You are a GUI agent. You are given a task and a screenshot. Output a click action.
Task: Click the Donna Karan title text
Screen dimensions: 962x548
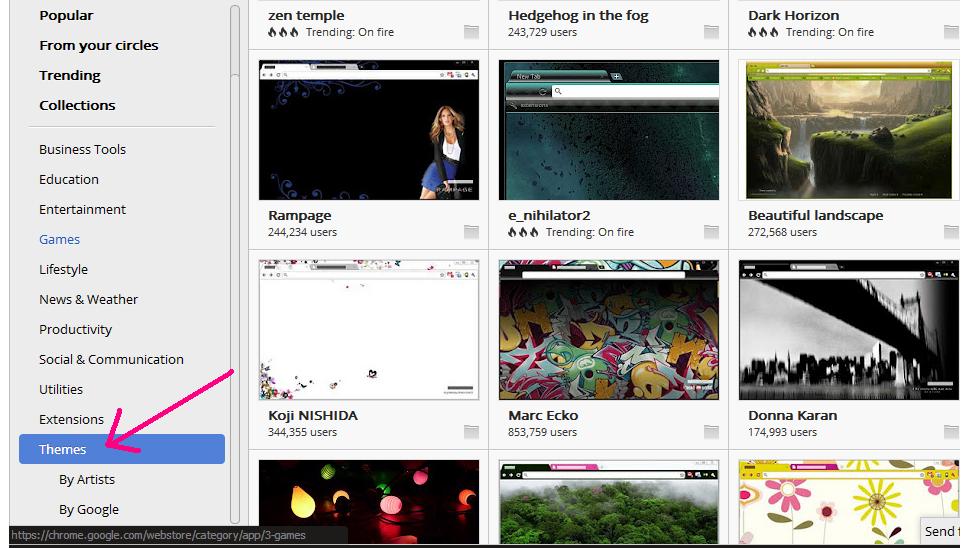pyautogui.click(x=793, y=415)
